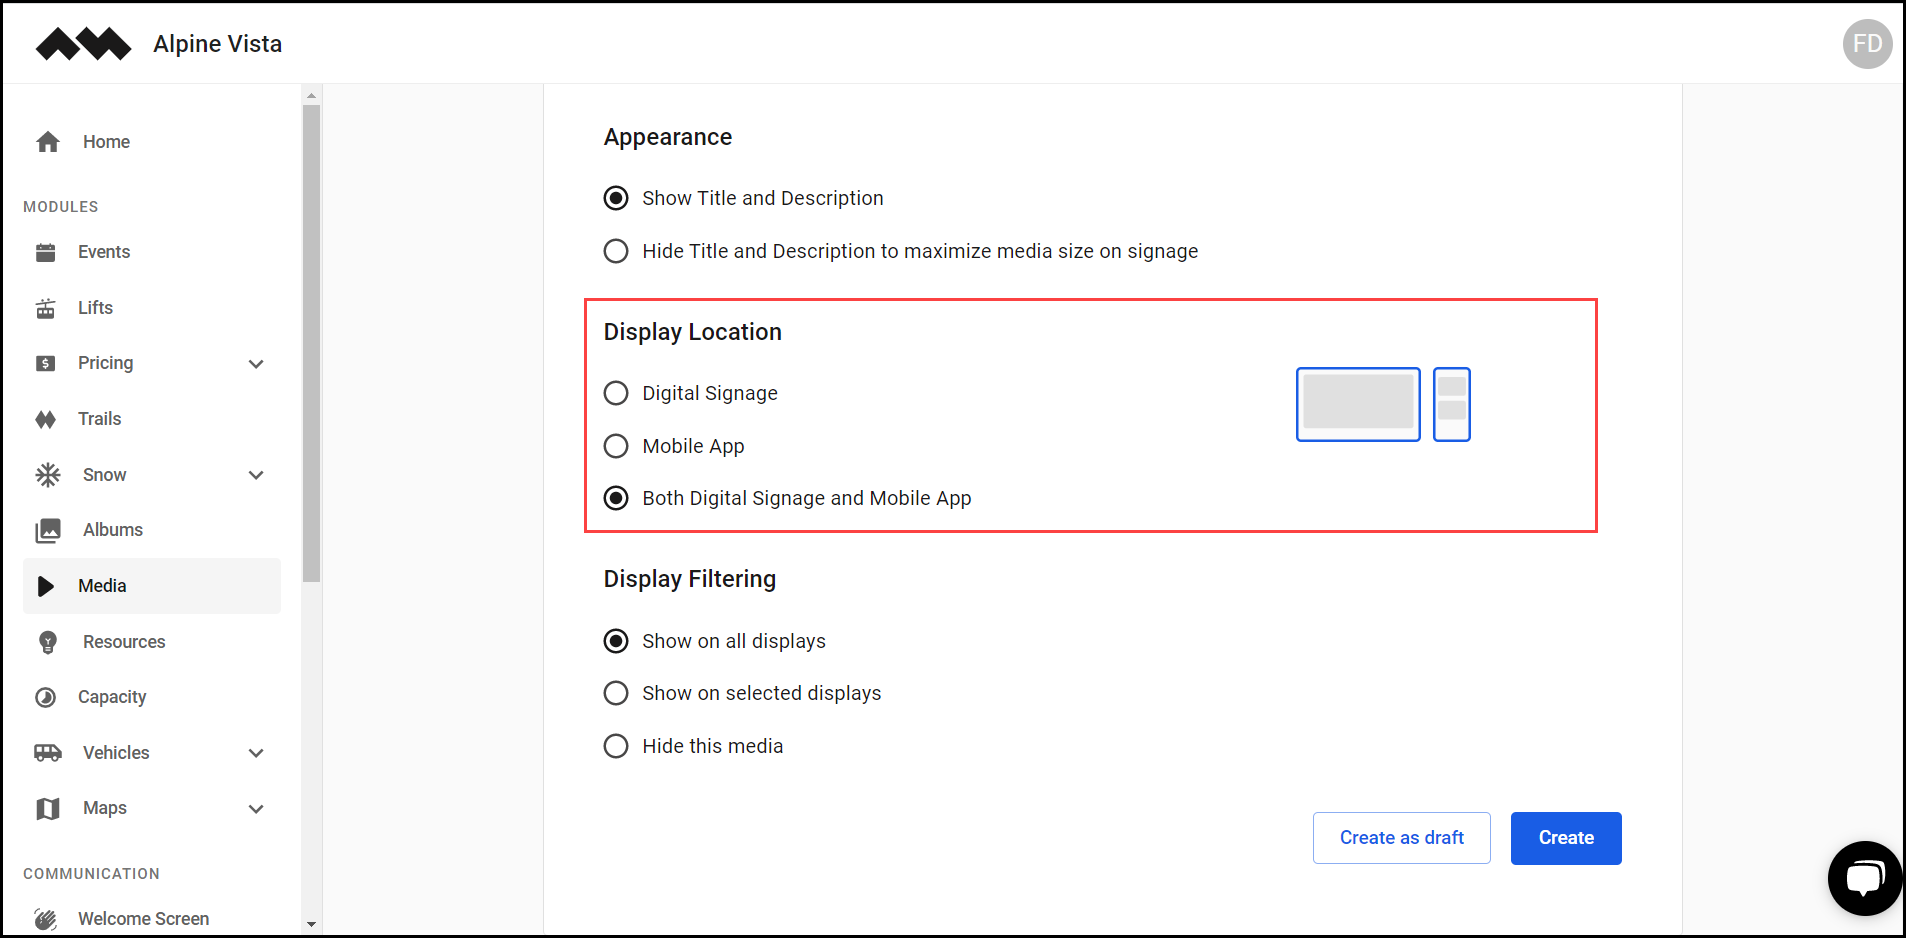Open the Media module
This screenshot has height=938, width=1906.
coord(152,586)
